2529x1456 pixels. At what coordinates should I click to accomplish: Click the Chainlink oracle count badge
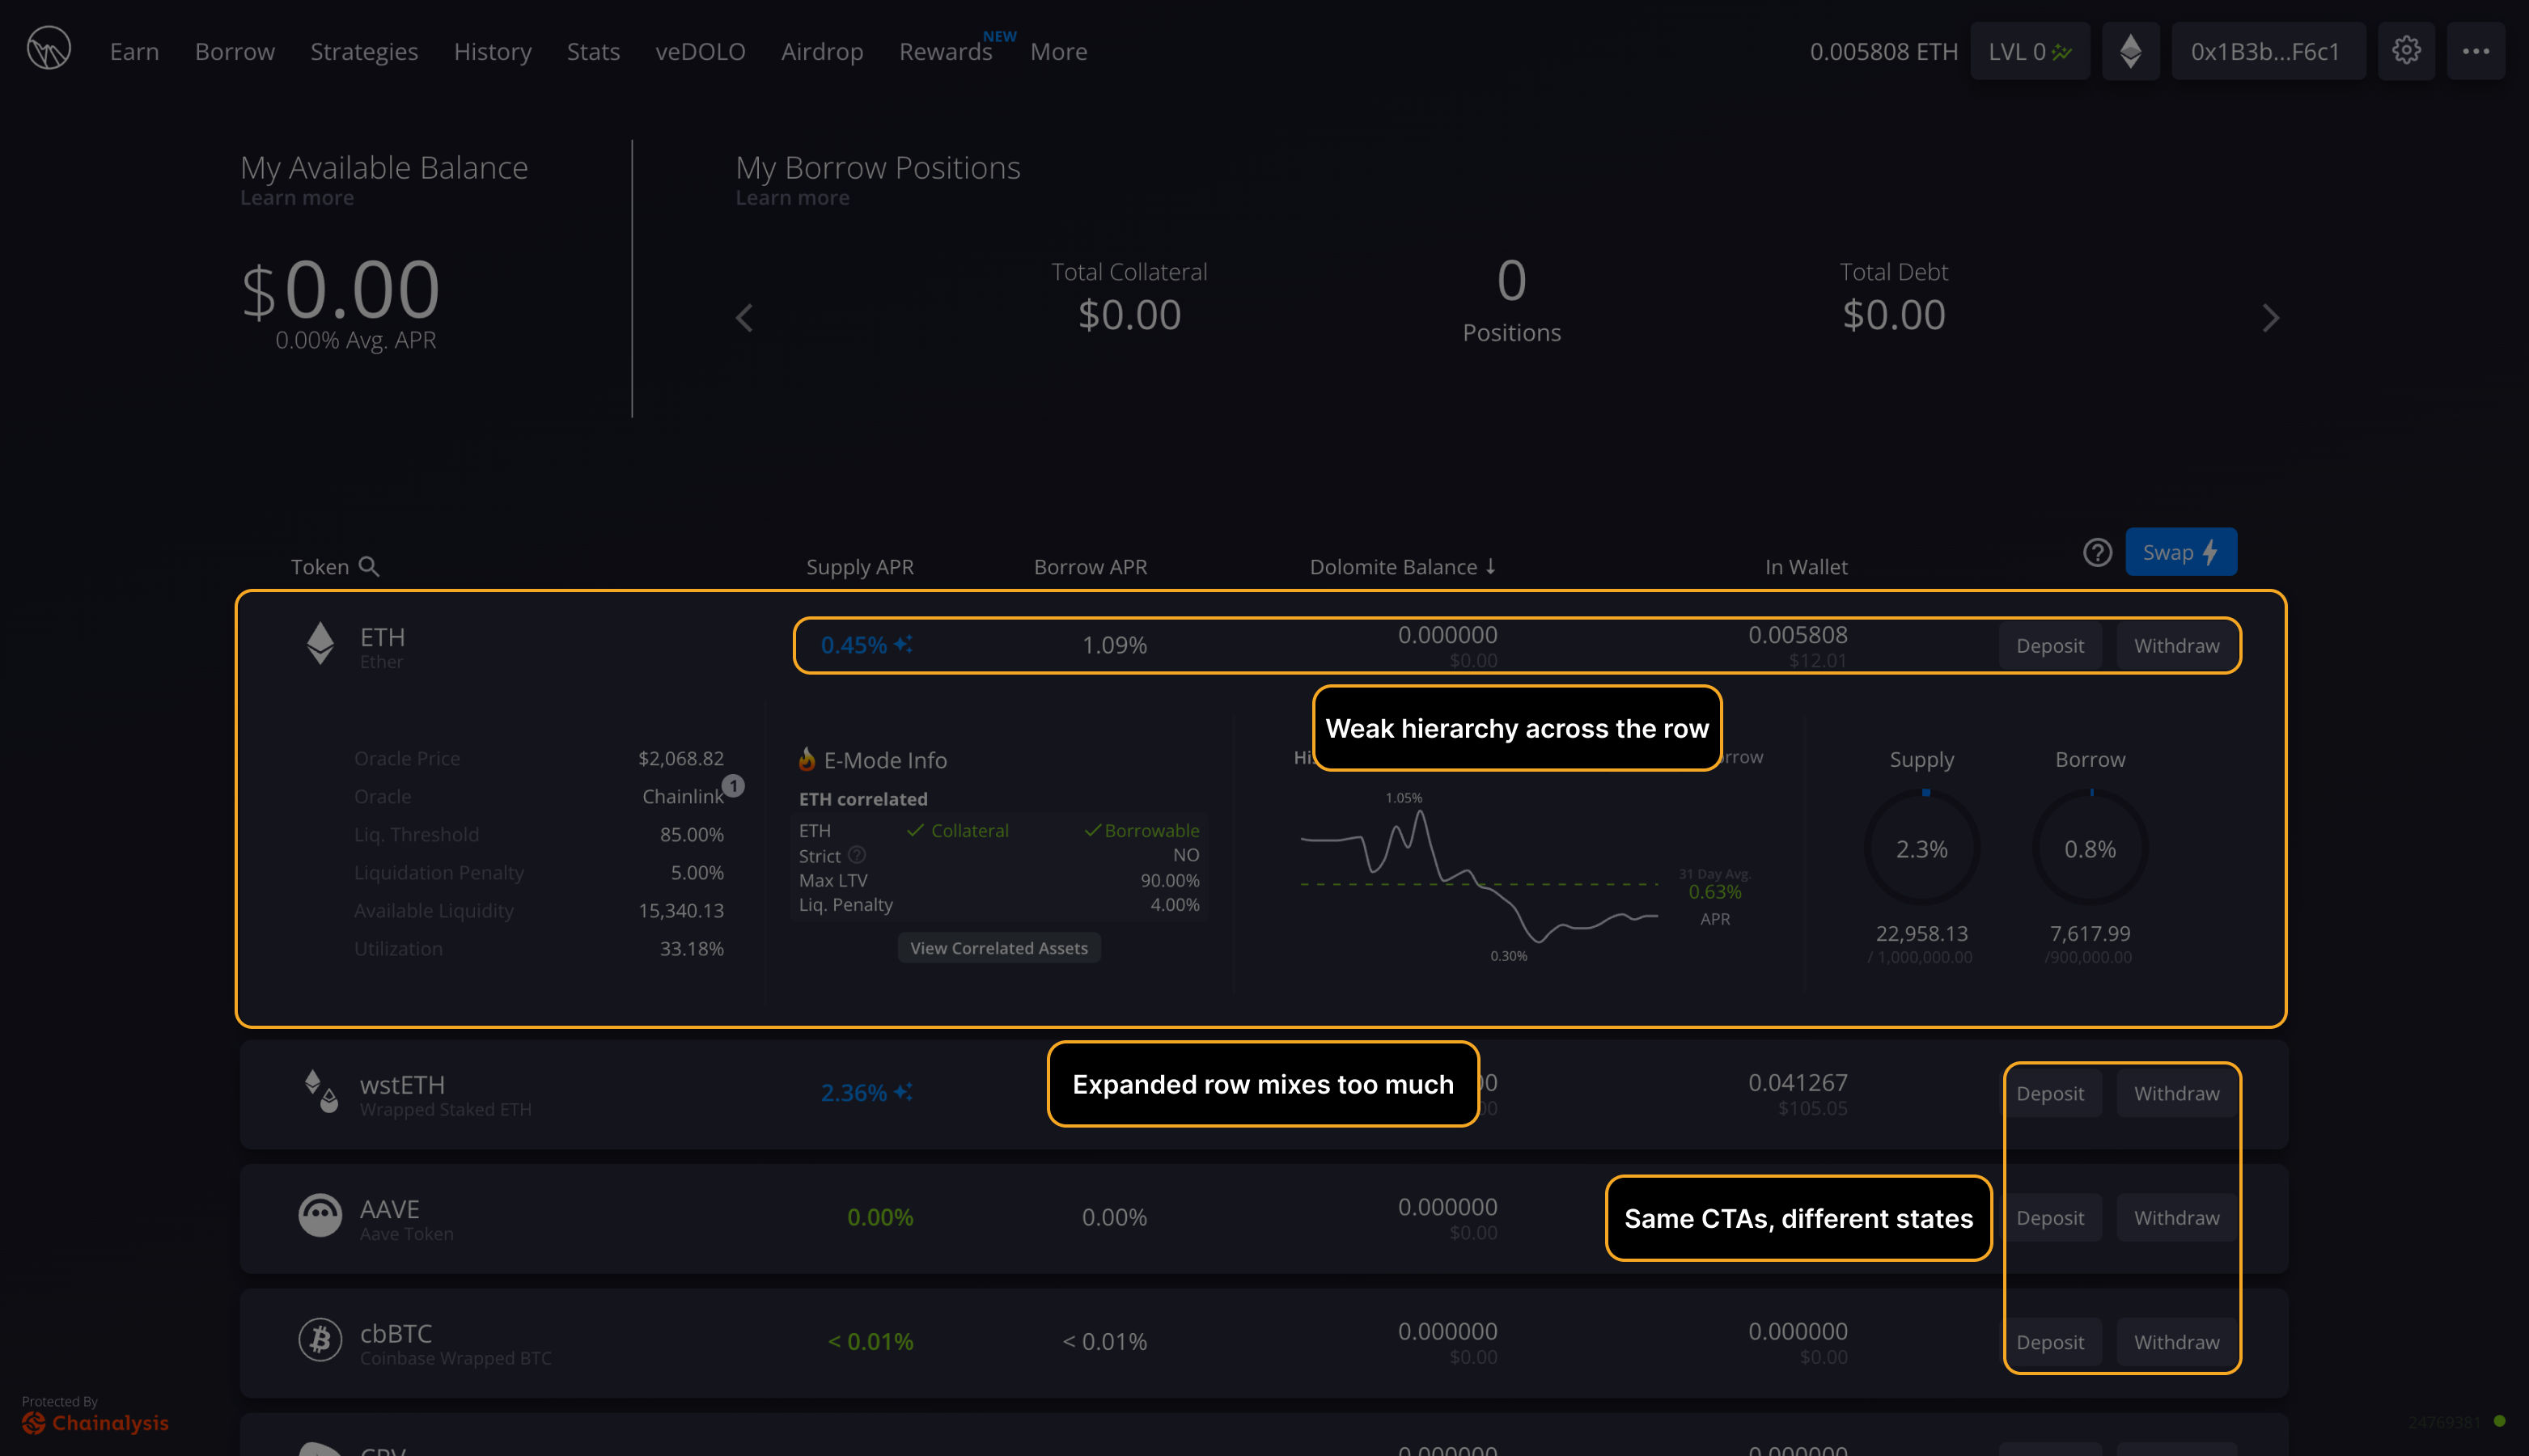733,785
